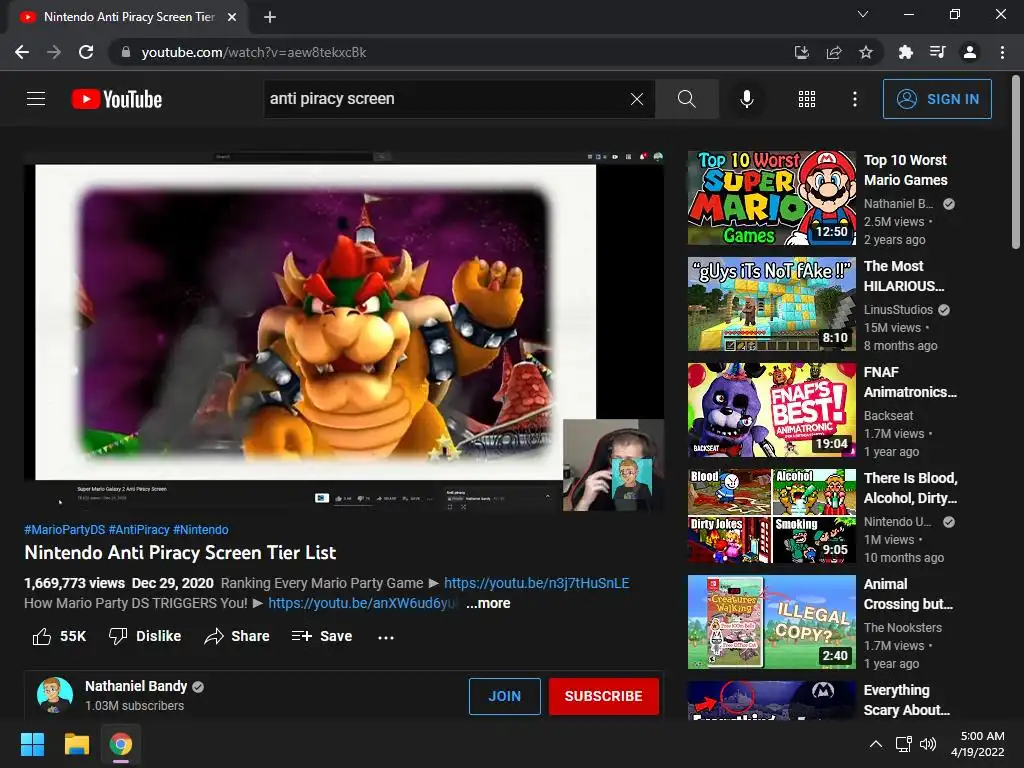Click the main video player

tap(344, 330)
